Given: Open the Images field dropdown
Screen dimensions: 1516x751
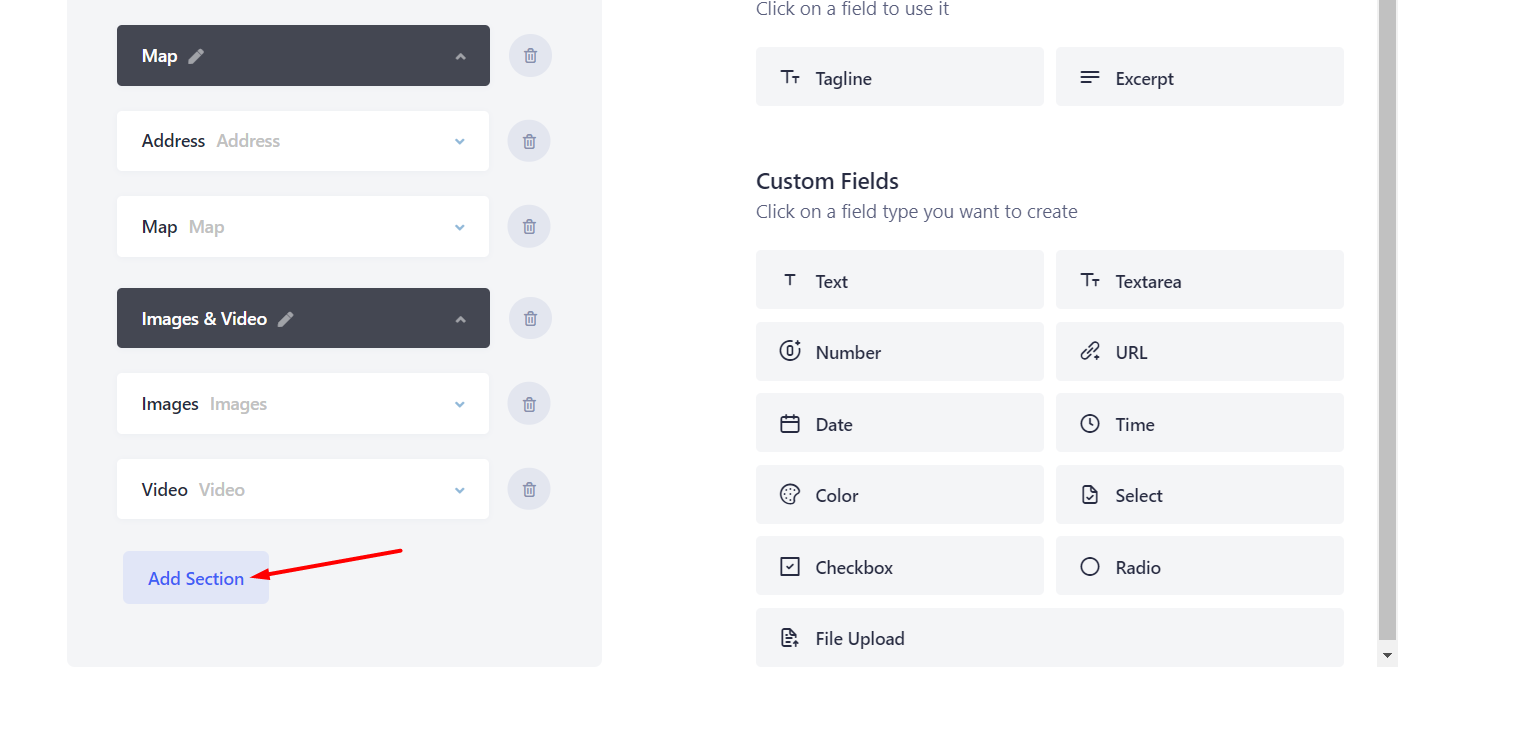Looking at the screenshot, I should coord(459,403).
